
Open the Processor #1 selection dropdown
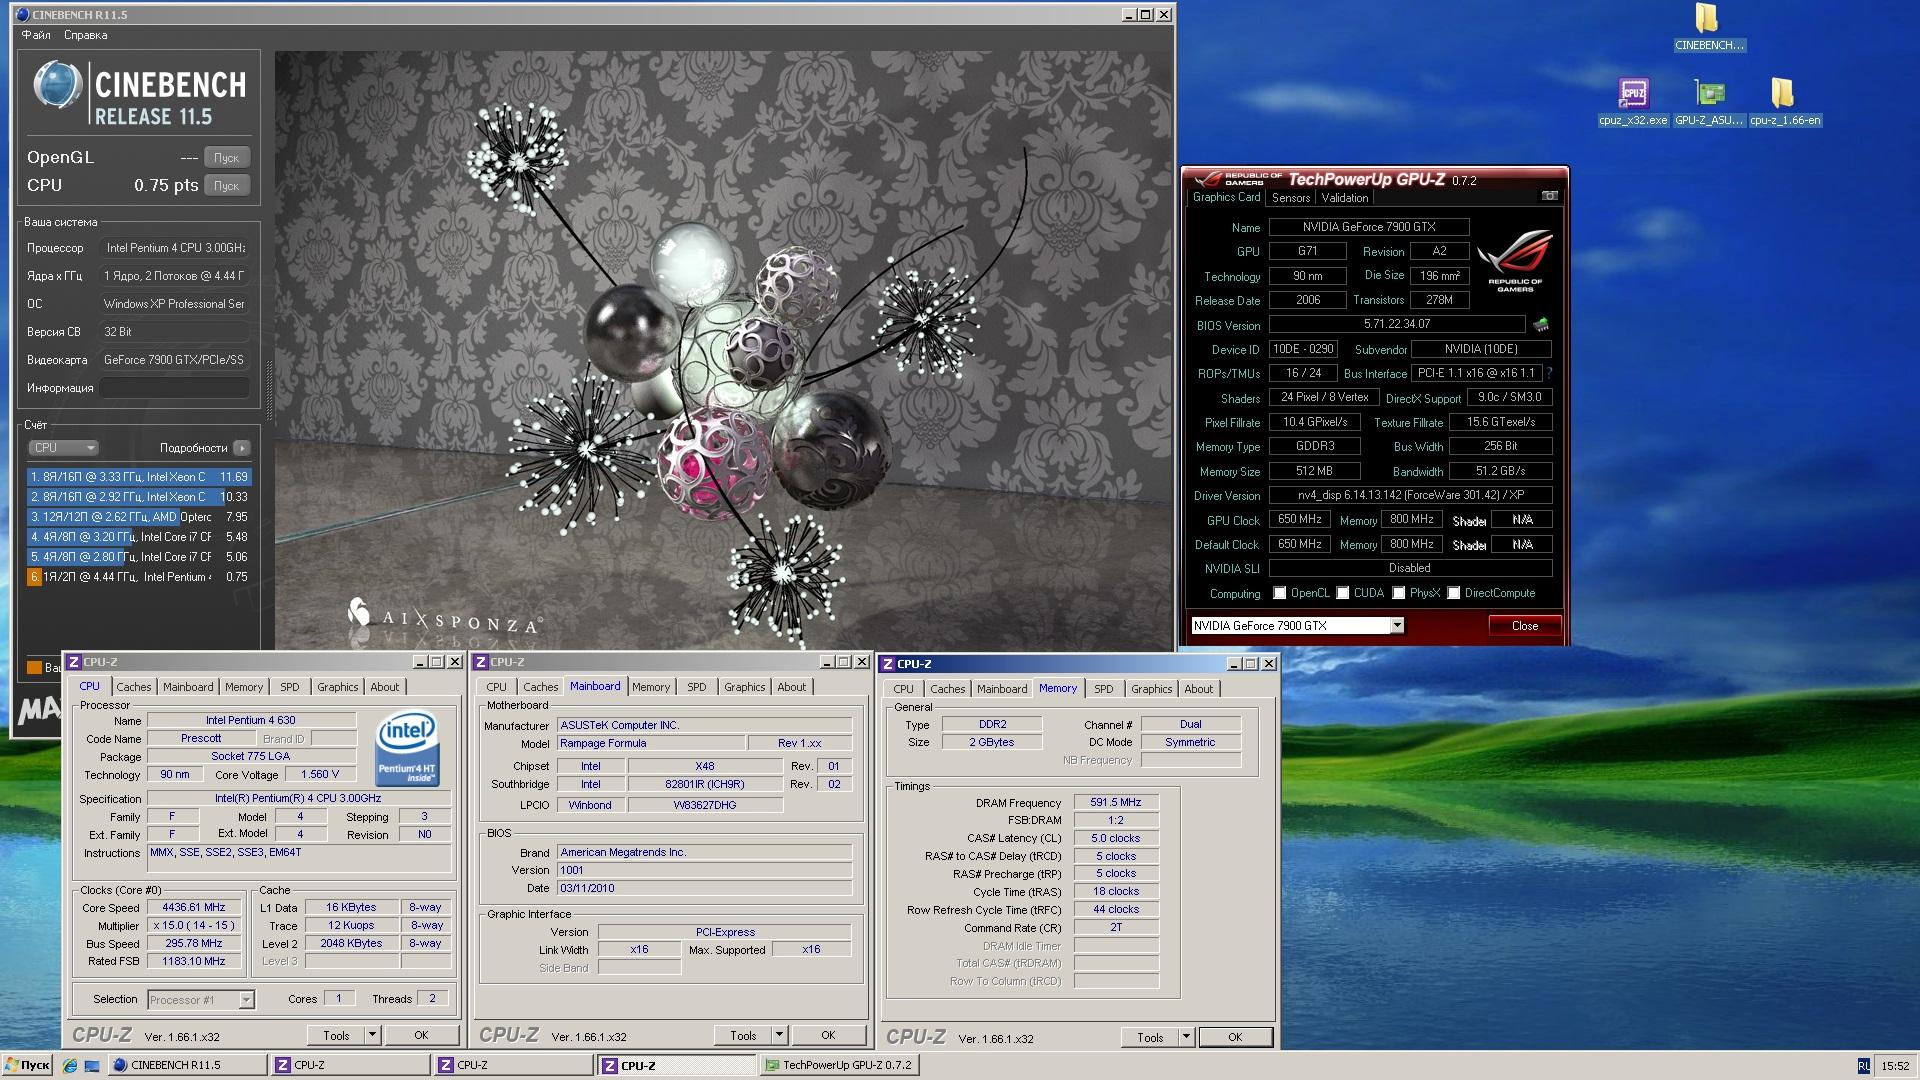pos(201,999)
